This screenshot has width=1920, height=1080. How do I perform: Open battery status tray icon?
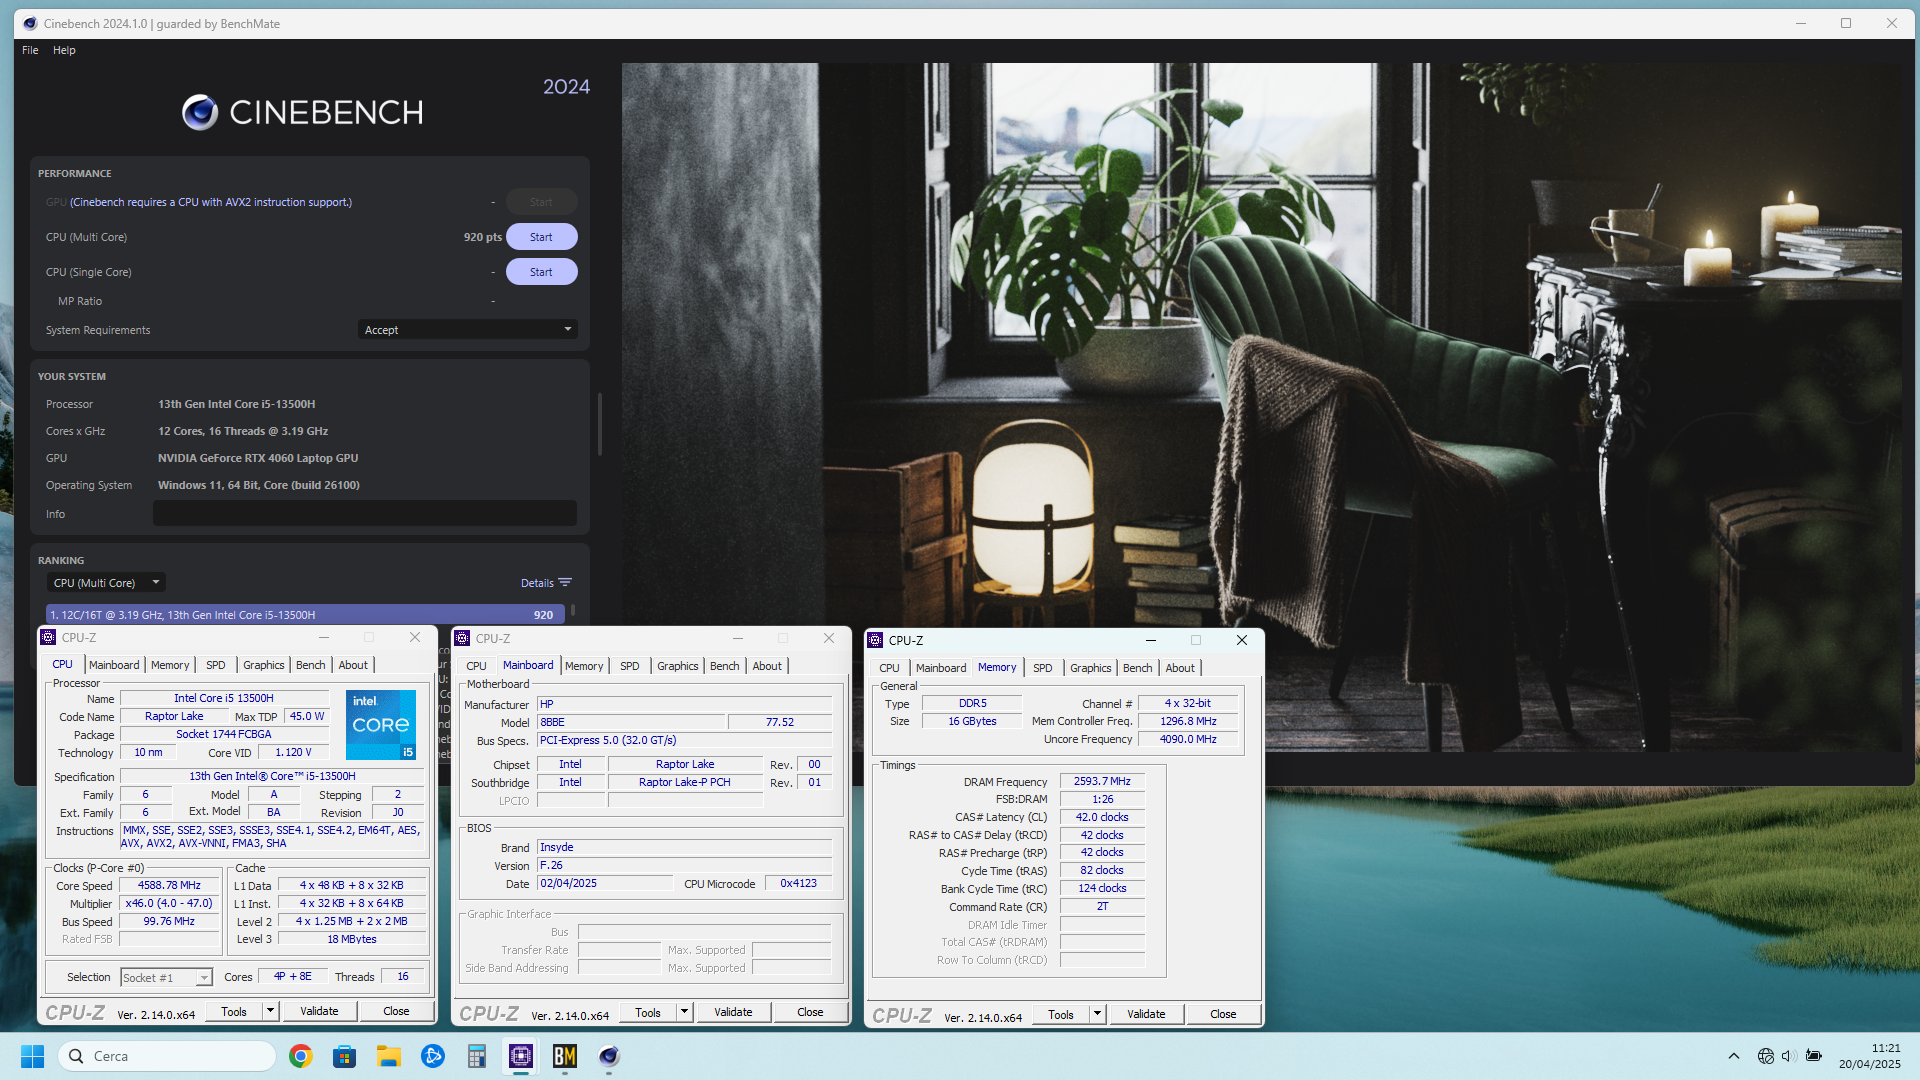(1813, 1056)
